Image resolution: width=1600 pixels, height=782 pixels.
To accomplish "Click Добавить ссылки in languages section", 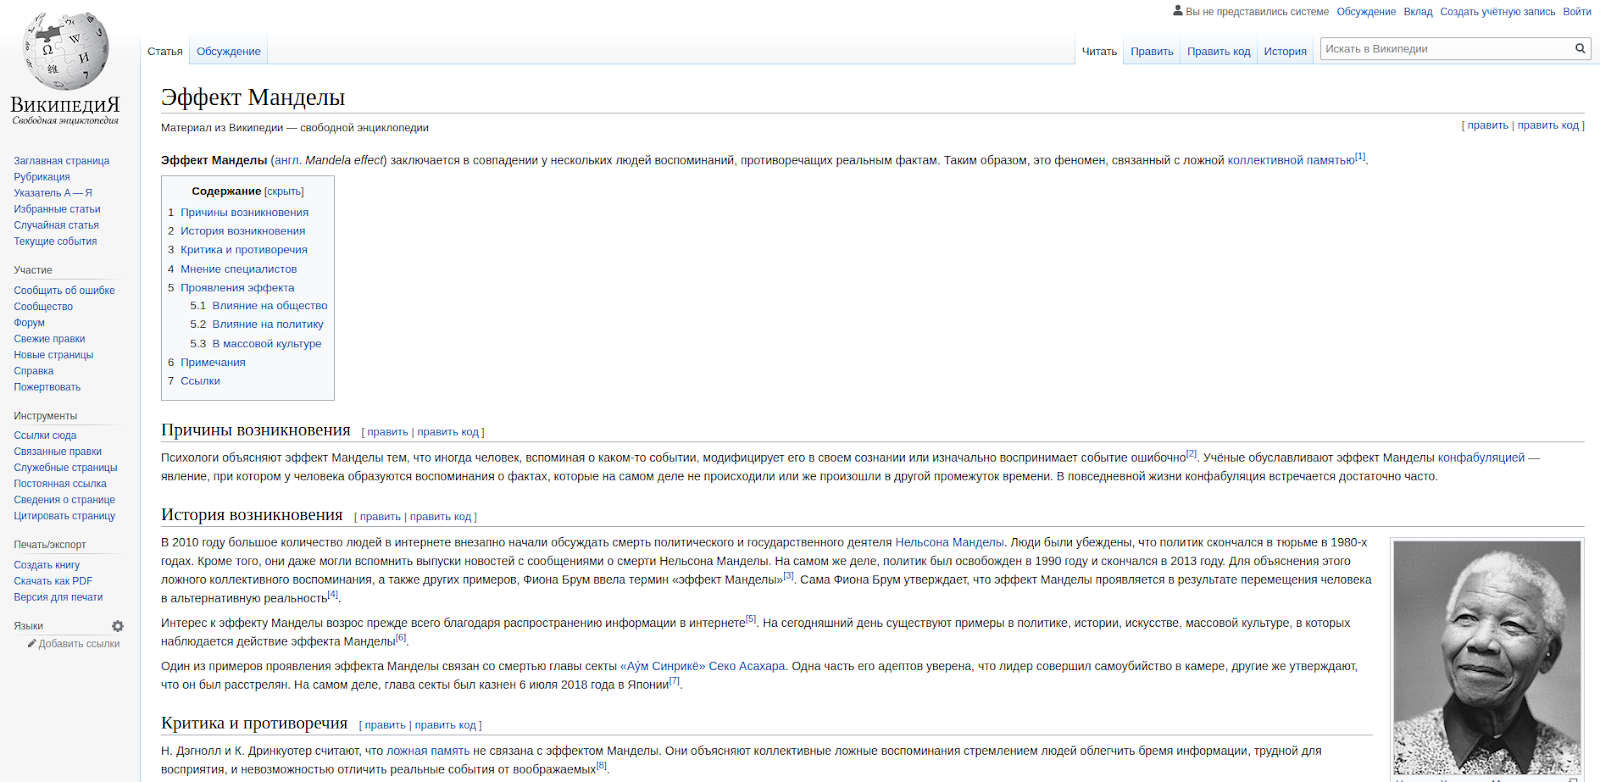I will coord(79,644).
